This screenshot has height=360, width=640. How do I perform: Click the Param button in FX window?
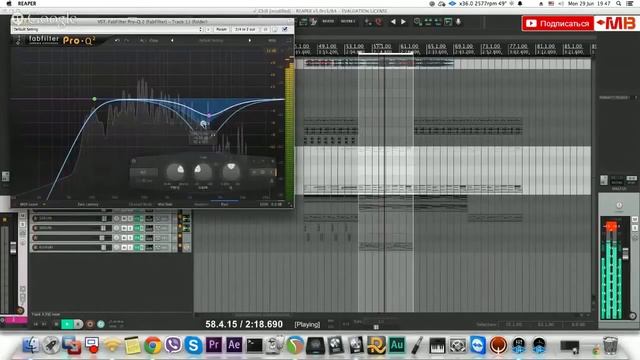[x=222, y=29]
